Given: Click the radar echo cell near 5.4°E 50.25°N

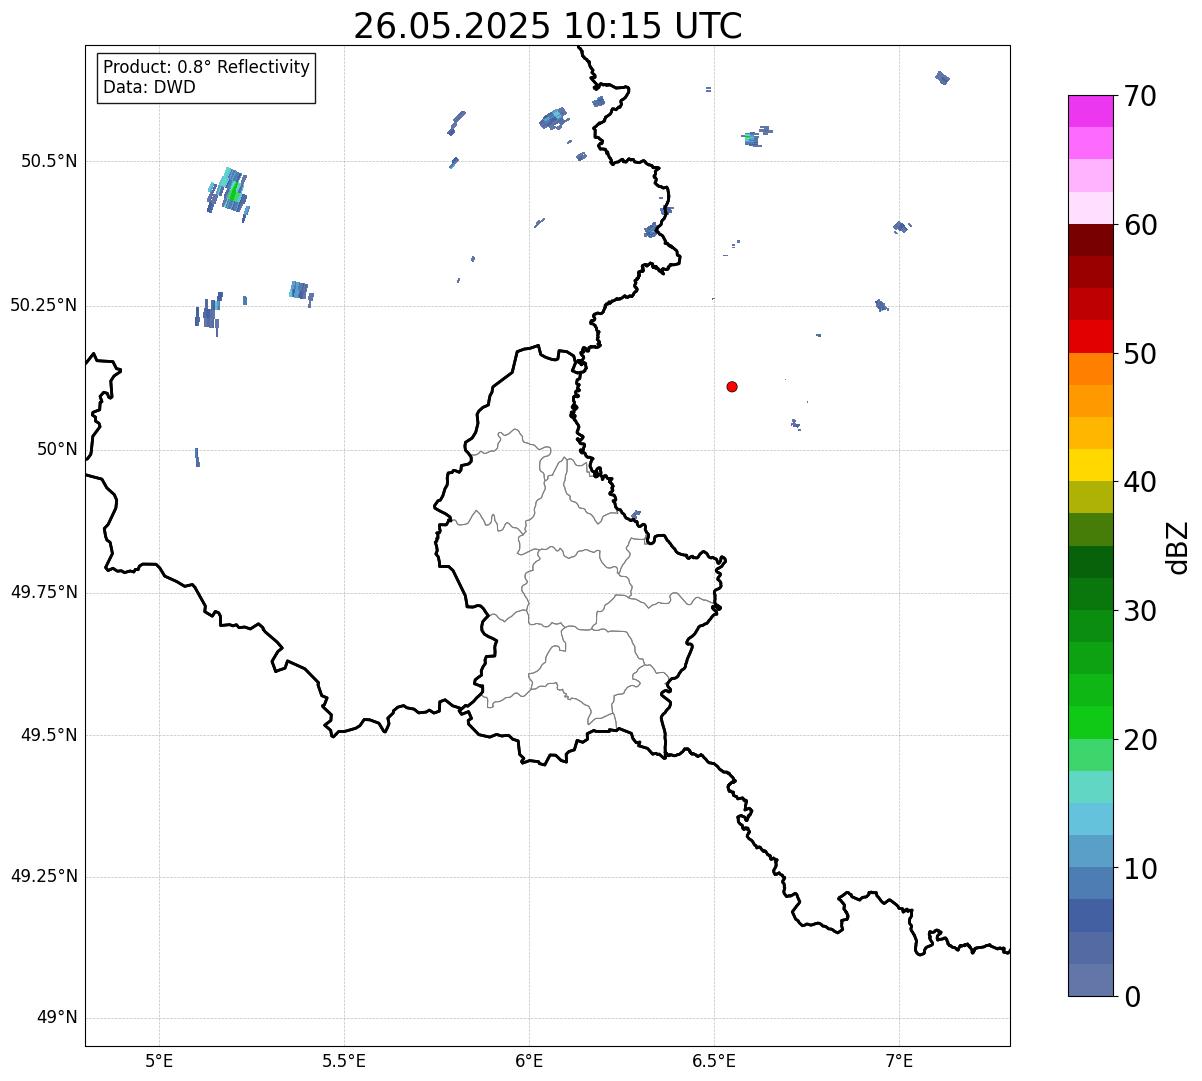Looking at the screenshot, I should (x=301, y=291).
